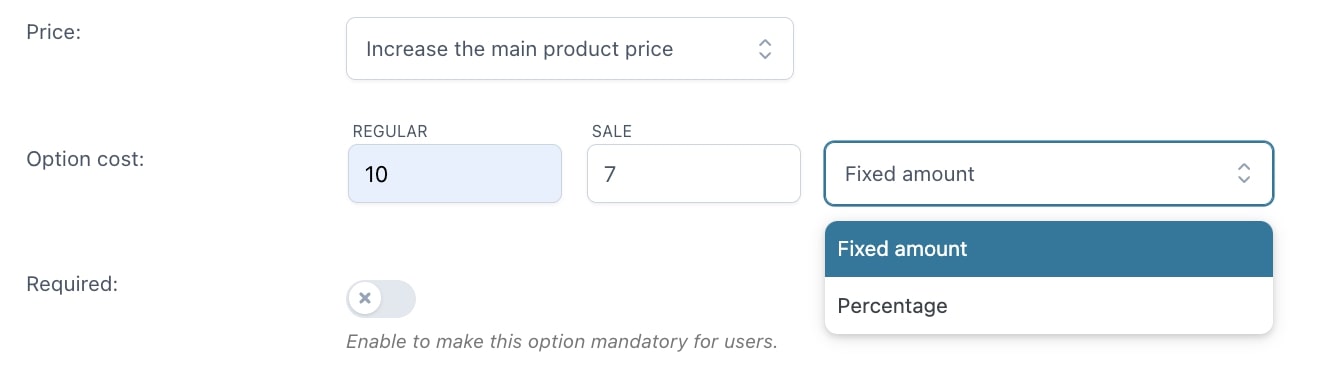The width and height of the screenshot is (1326, 366).
Task: Focus the Sale cost field showing 7
Action: (693, 174)
